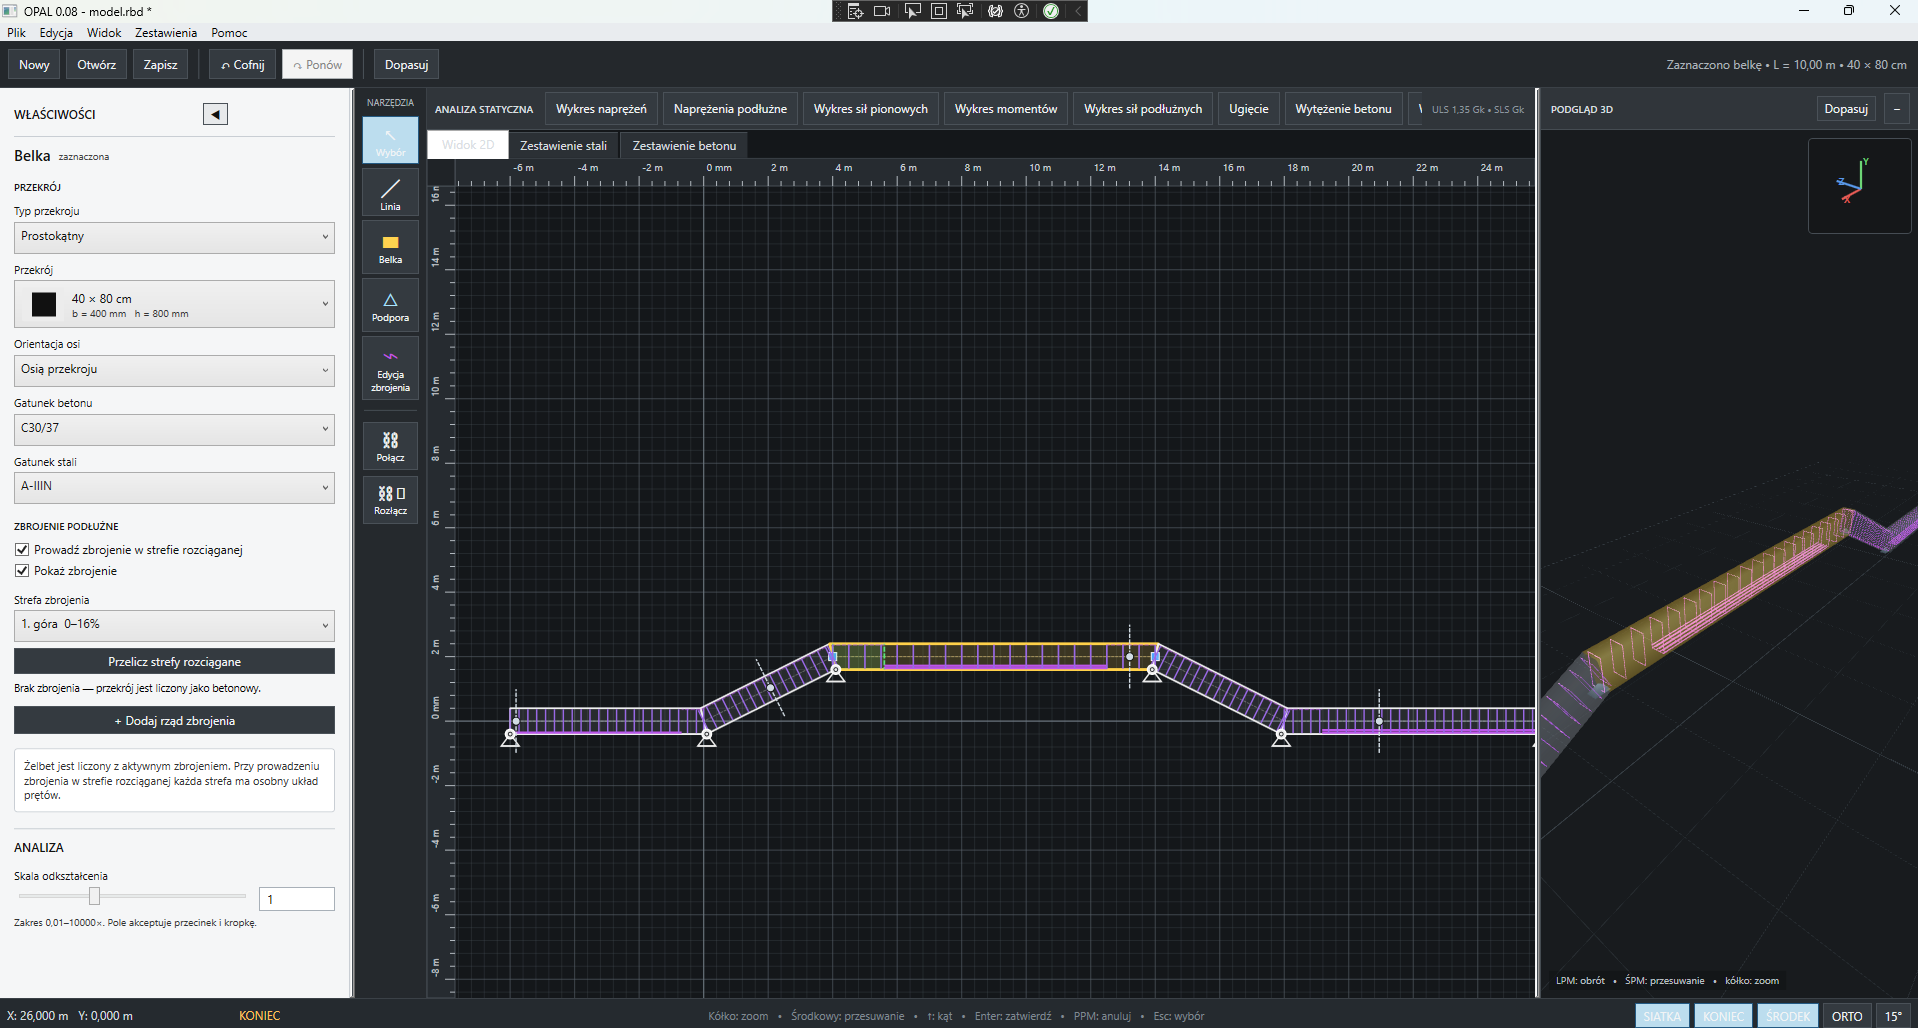Click the accessibility icon in the debug toolbar
Image resolution: width=1918 pixels, height=1028 pixels.
(x=1022, y=11)
